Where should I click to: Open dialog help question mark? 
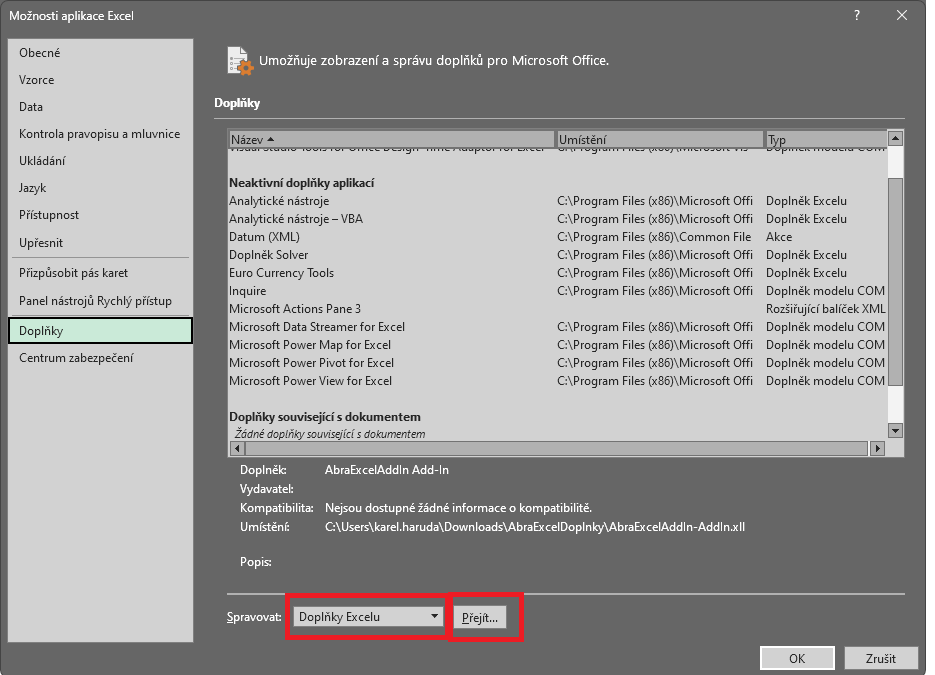(857, 16)
